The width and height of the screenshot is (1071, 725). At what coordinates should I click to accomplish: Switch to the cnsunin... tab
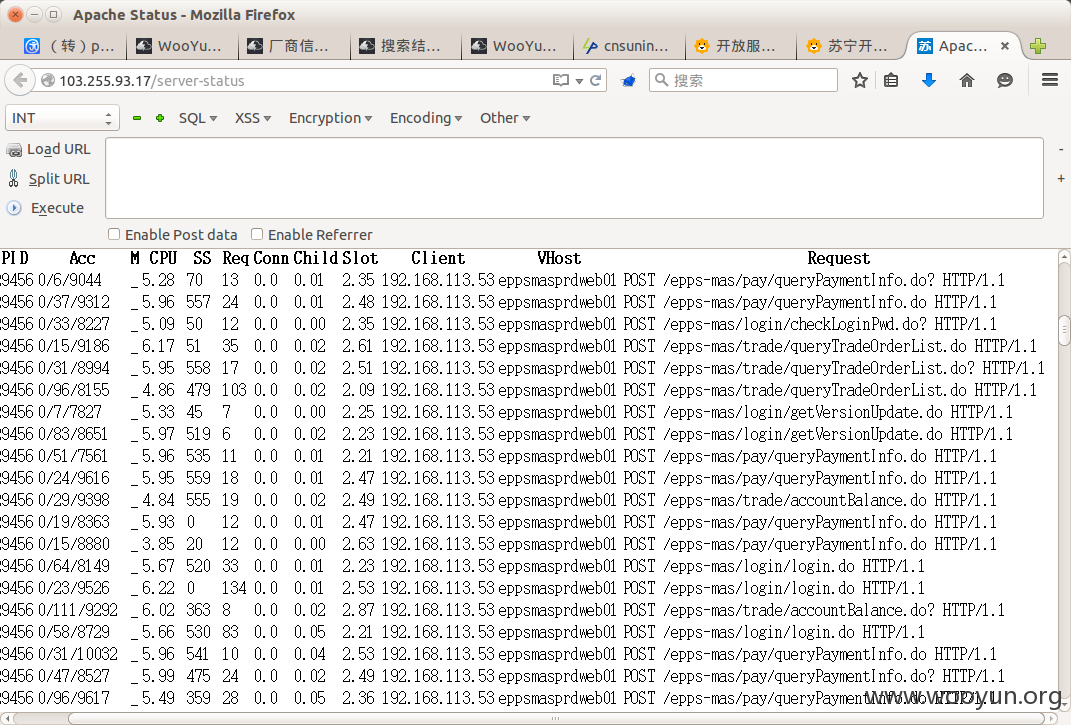click(x=629, y=46)
